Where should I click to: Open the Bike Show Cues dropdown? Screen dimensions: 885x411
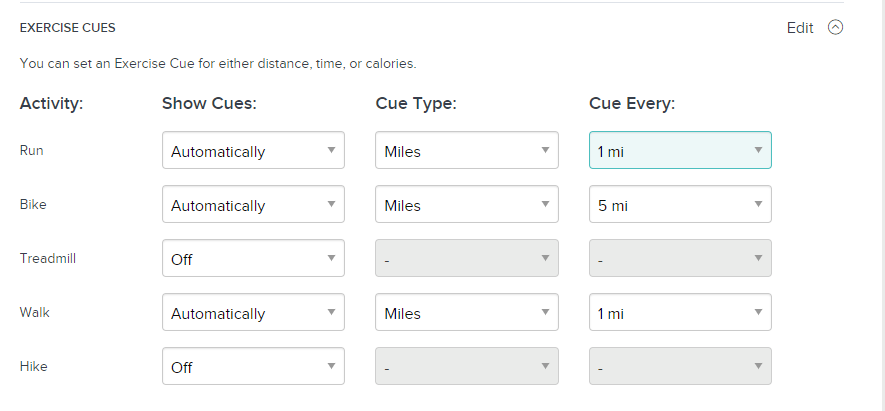[x=253, y=204]
